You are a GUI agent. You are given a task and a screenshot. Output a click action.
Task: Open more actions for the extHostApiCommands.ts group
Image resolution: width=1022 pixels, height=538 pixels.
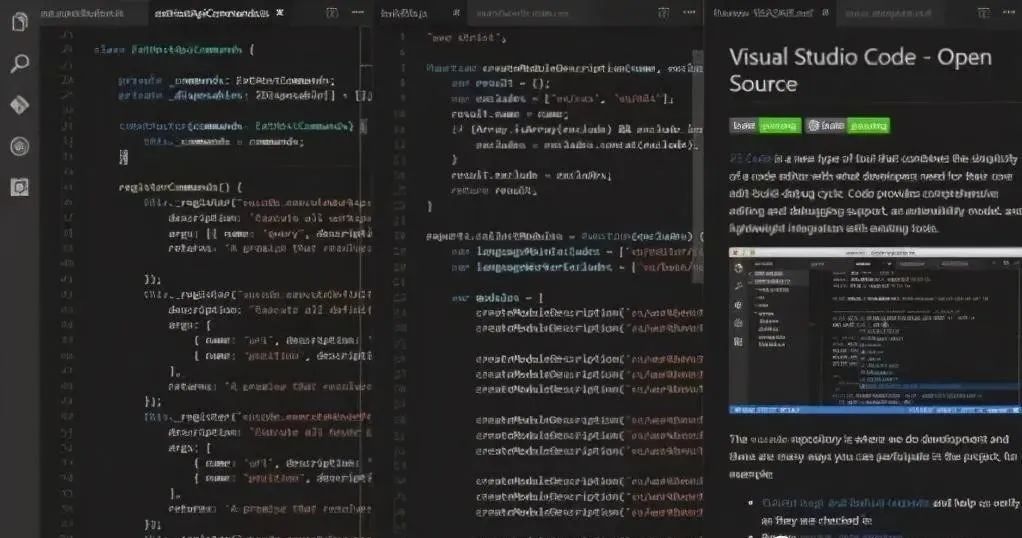pos(358,12)
